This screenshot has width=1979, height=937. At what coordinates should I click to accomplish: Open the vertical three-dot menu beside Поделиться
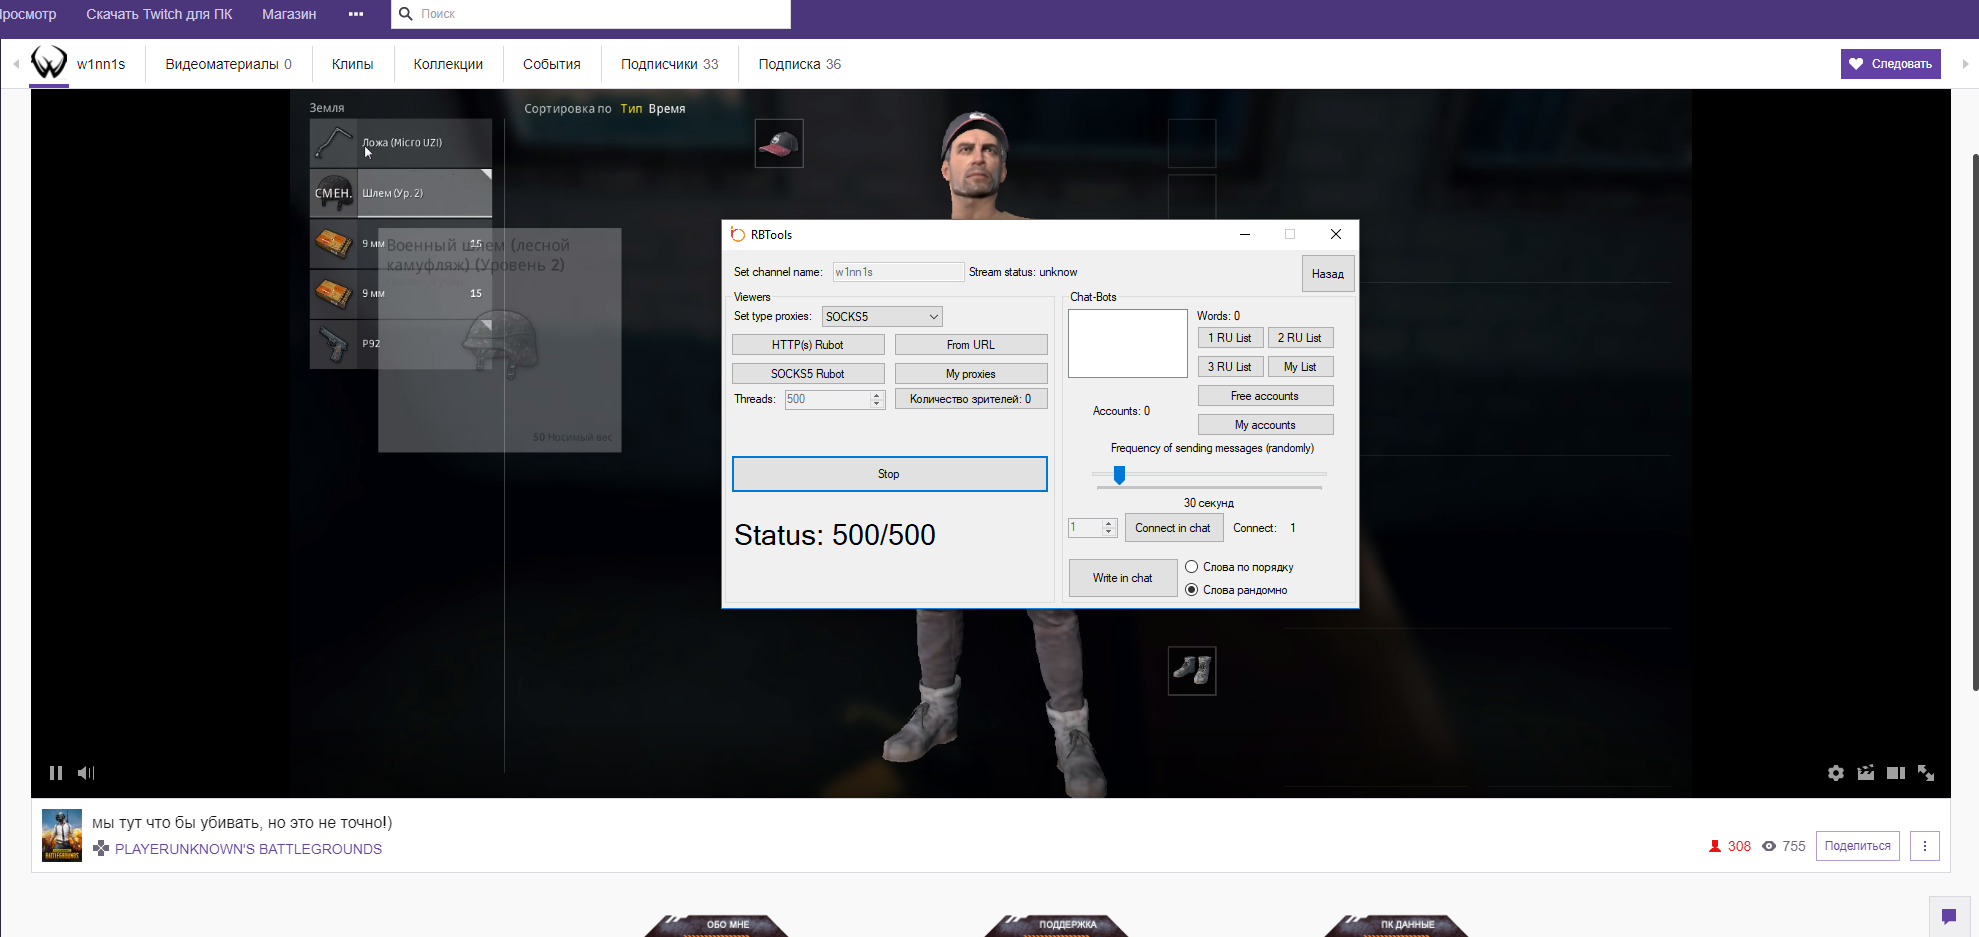1924,846
